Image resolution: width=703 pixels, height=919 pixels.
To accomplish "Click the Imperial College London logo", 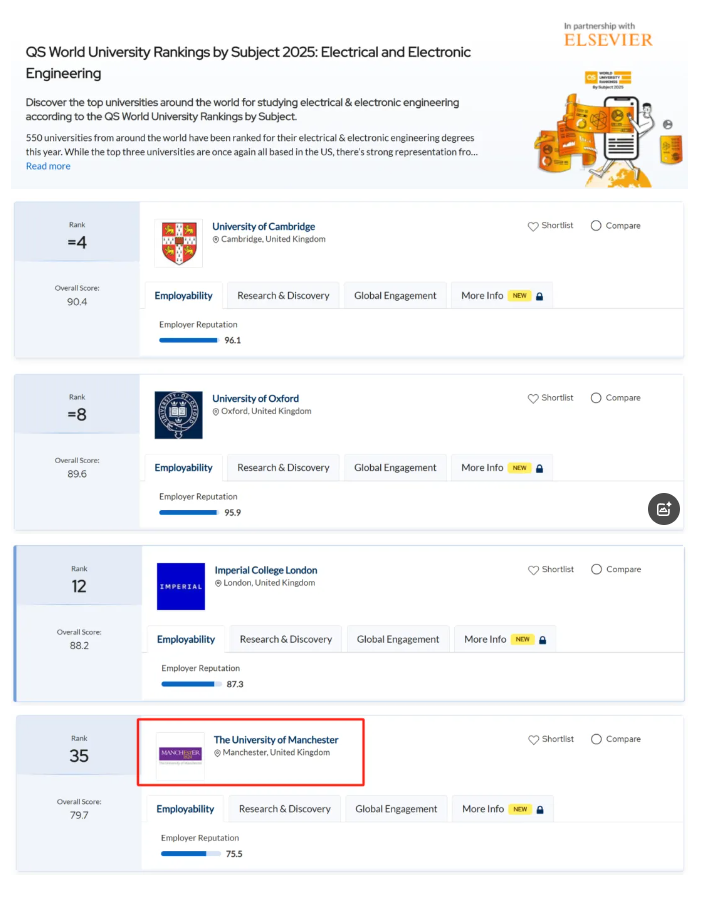I will coord(181,586).
